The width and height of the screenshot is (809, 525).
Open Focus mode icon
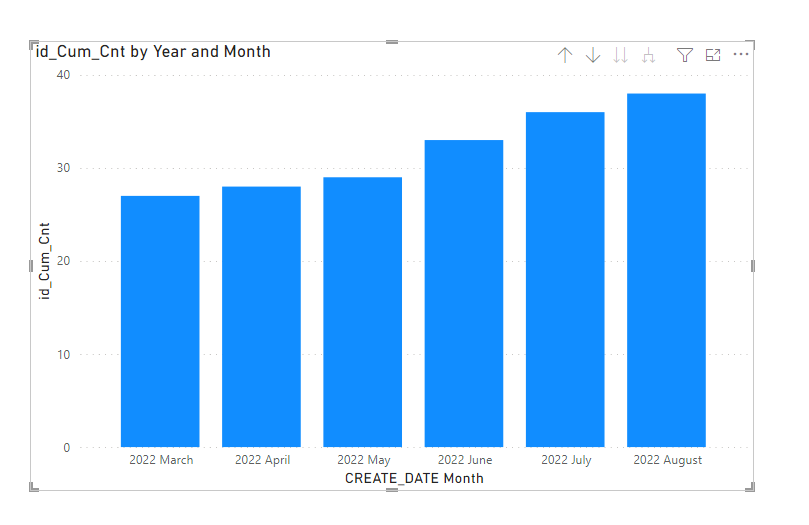click(713, 55)
